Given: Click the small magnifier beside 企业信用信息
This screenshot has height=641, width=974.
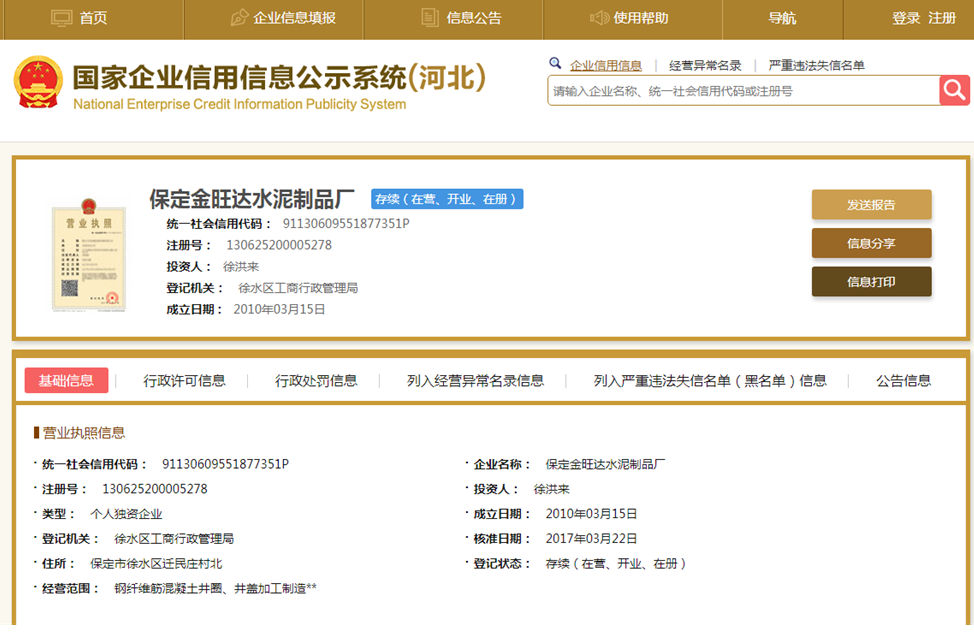Looking at the screenshot, I should pos(556,62).
